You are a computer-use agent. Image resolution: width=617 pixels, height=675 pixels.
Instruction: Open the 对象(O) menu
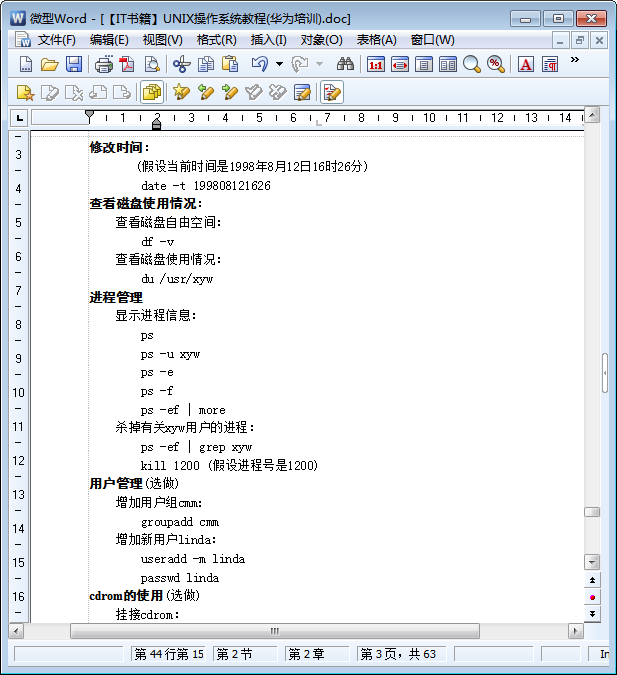tap(322, 40)
